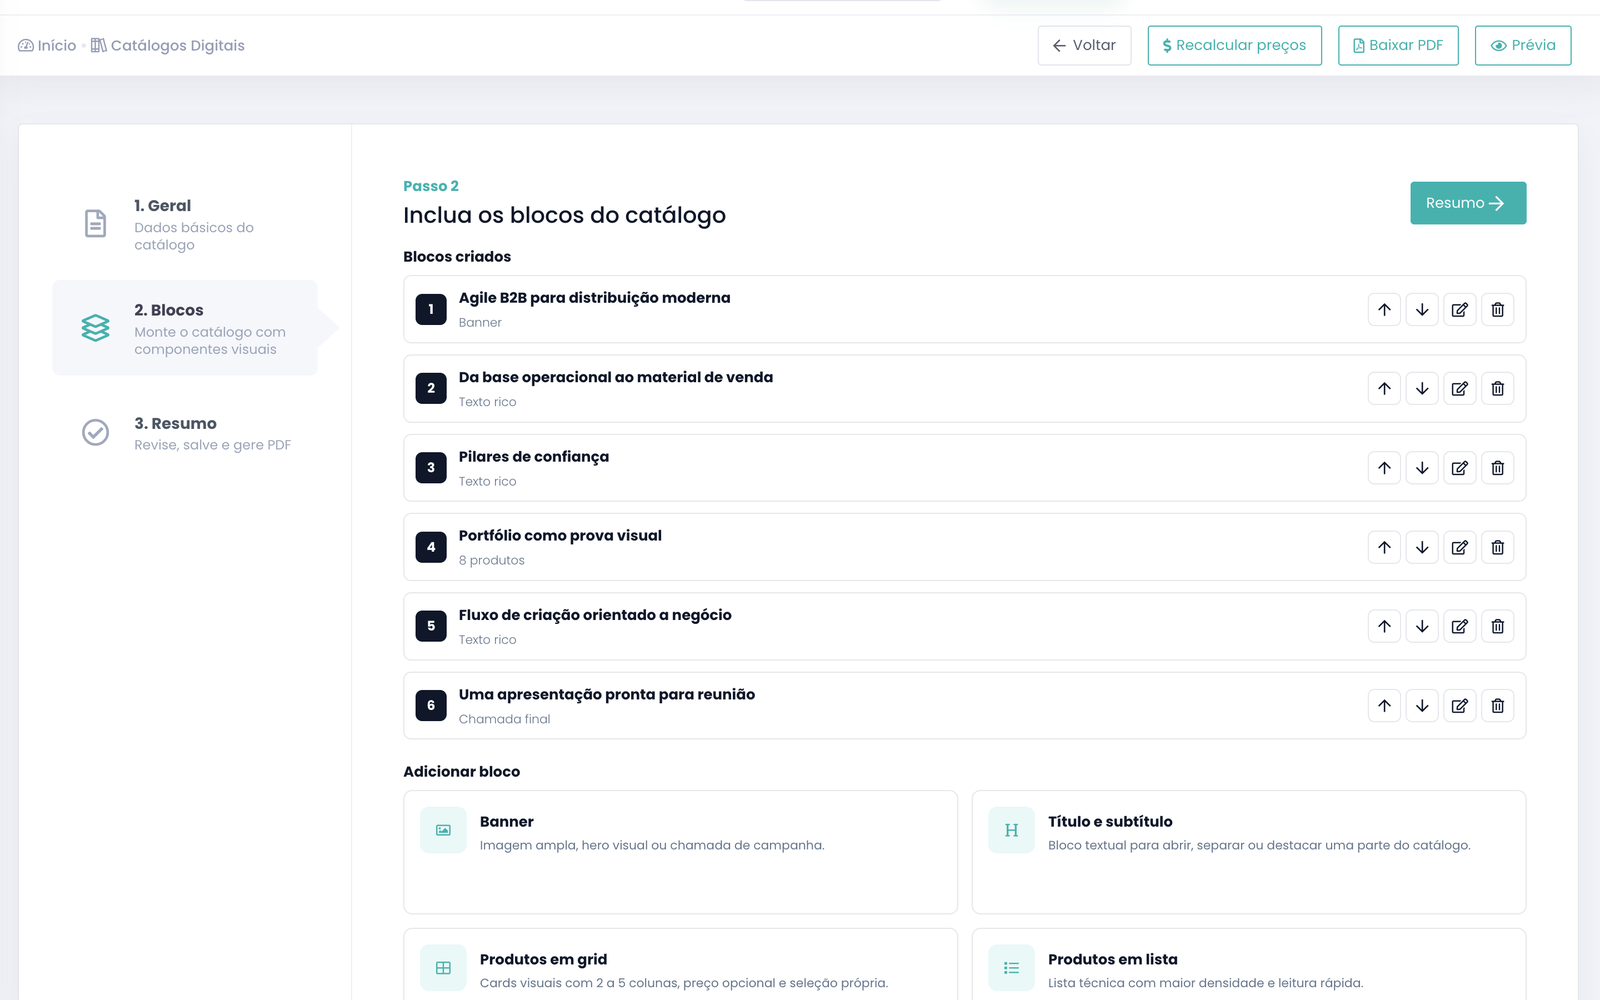Edit 'Fluxo de criação orientado a negócio' block
Screen dimensions: 1600x1000
pyautogui.click(x=1460, y=626)
